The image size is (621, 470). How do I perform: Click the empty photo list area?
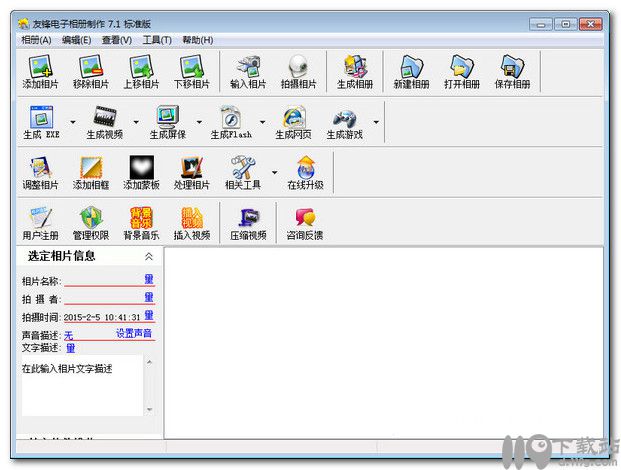pos(384,342)
